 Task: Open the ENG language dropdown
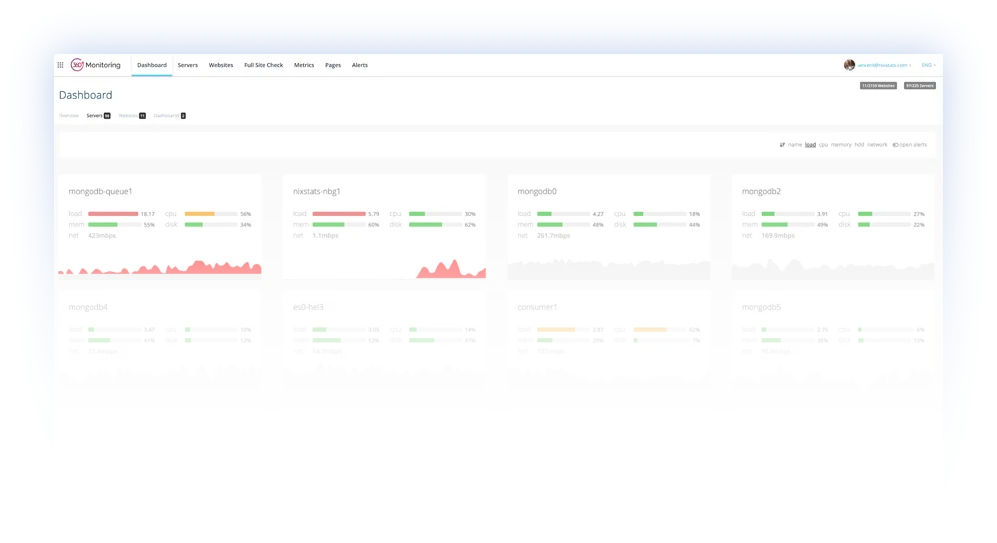[928, 65]
